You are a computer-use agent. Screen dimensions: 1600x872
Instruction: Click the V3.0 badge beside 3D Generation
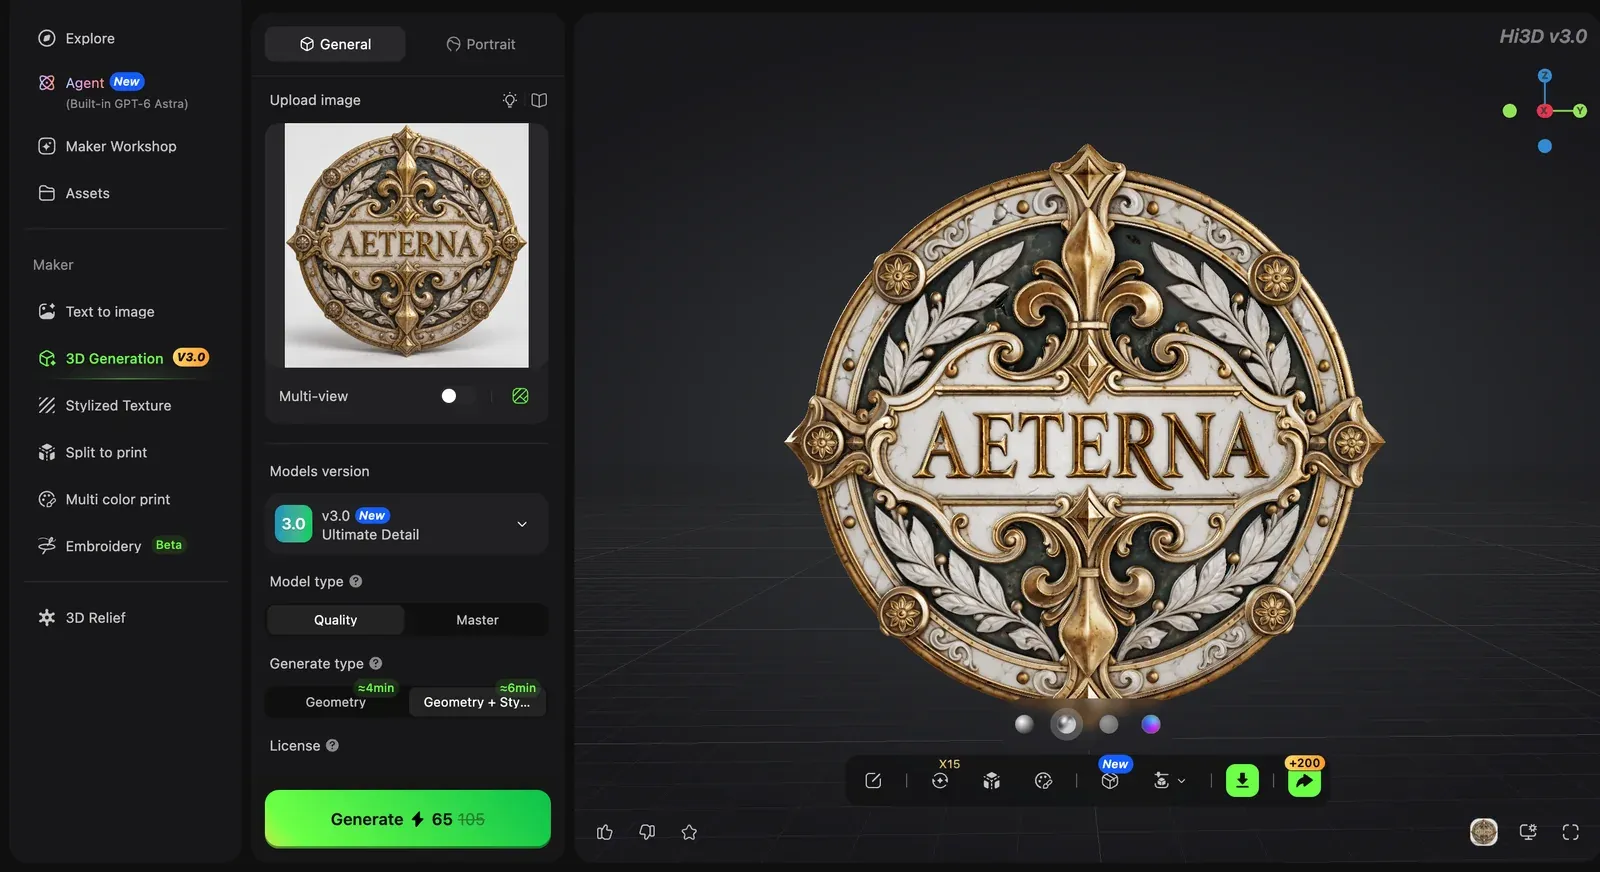pos(191,357)
